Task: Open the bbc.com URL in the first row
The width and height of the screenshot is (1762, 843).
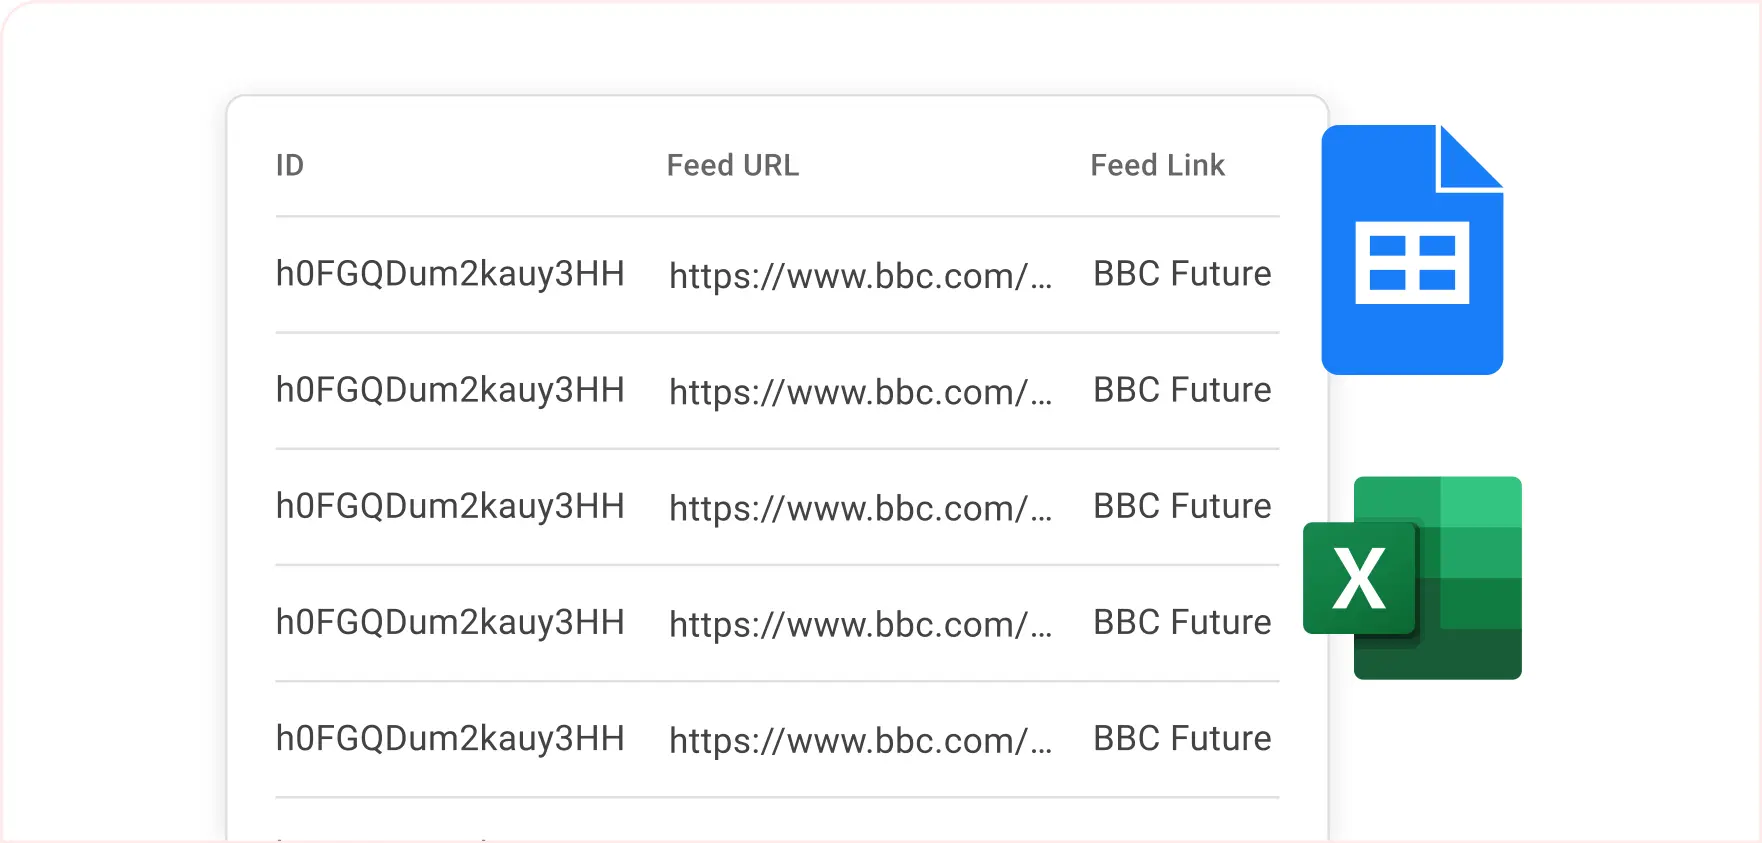Action: pyautogui.click(x=860, y=276)
